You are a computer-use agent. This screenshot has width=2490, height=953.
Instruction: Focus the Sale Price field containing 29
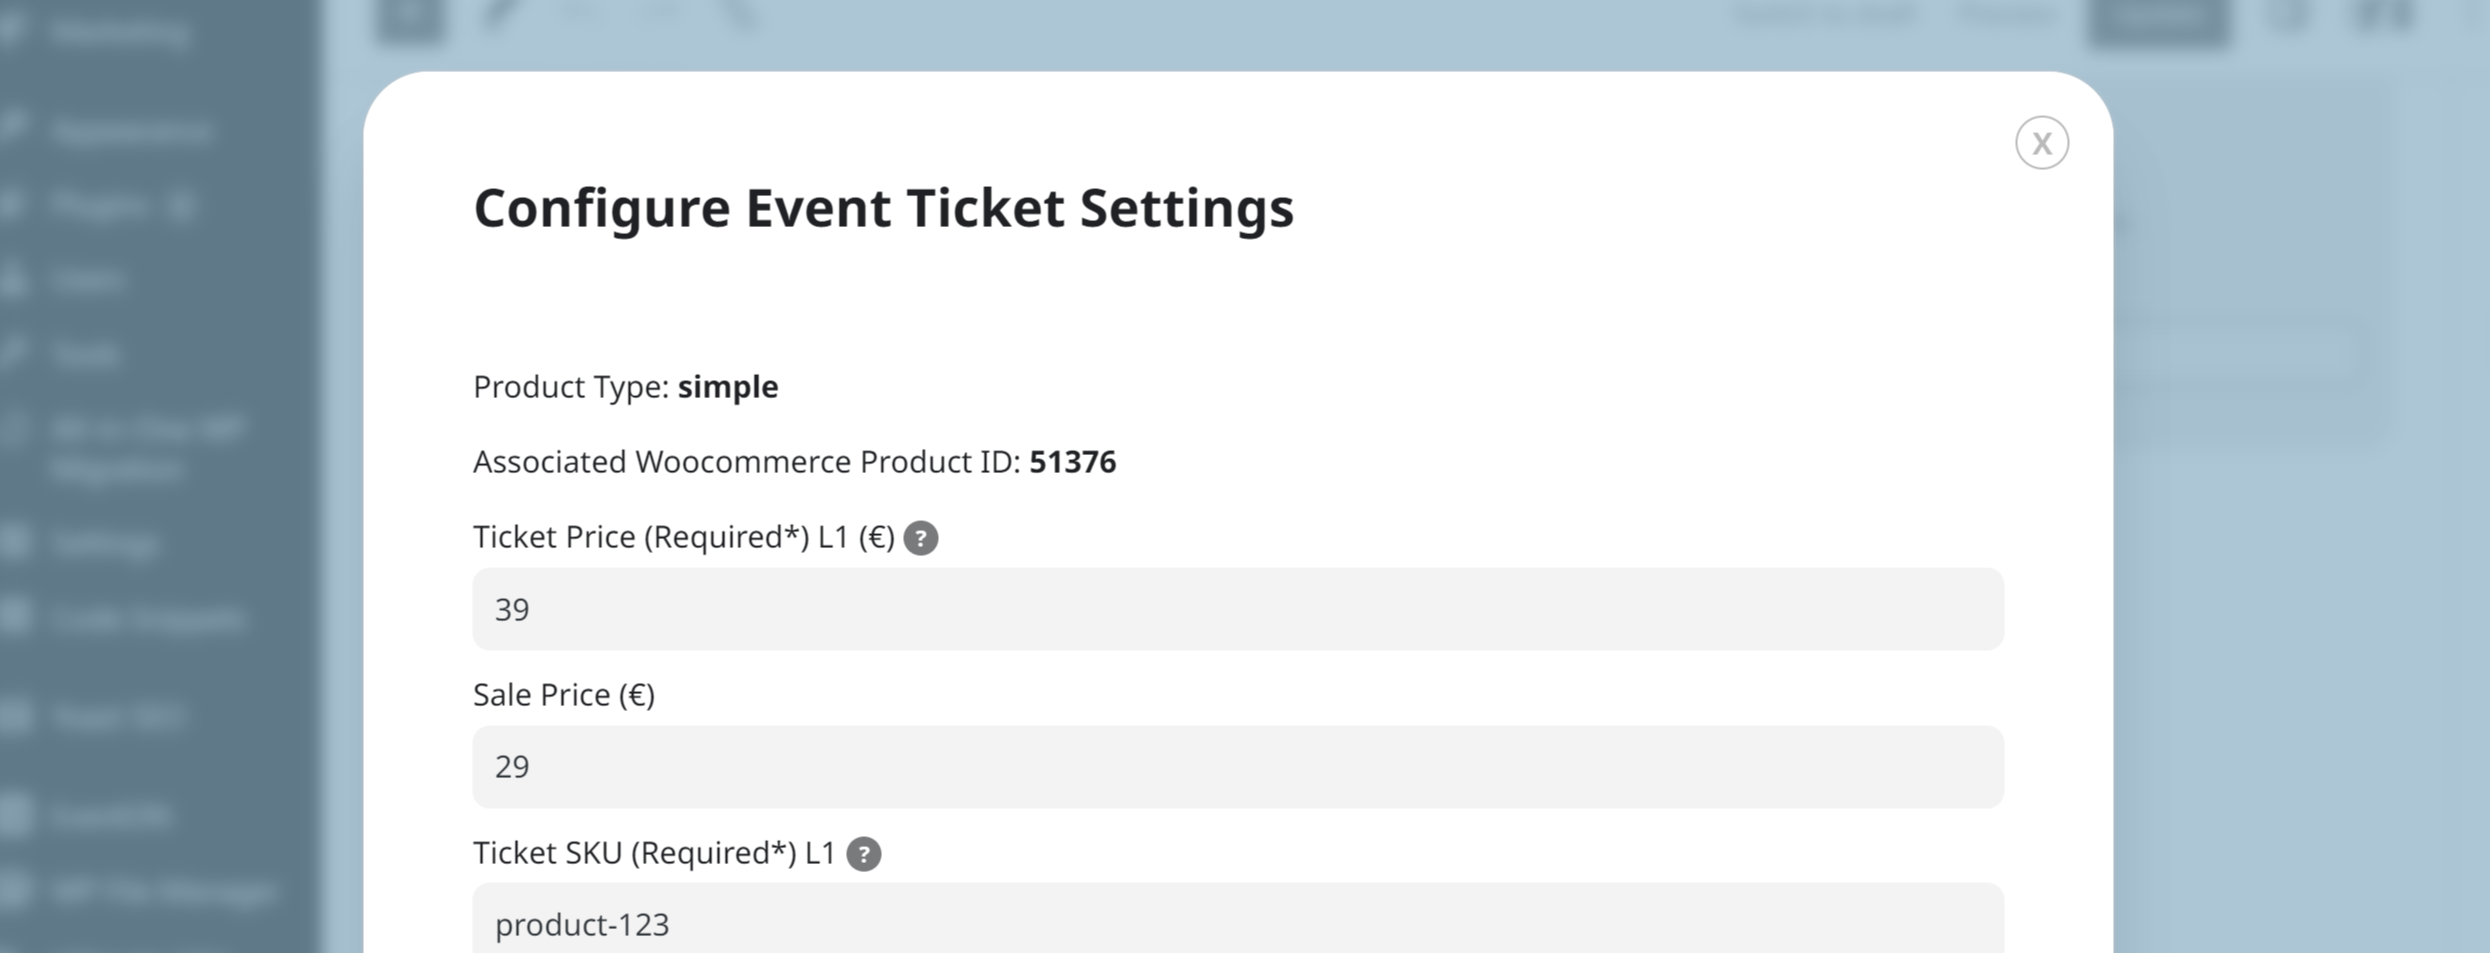(x=1238, y=767)
